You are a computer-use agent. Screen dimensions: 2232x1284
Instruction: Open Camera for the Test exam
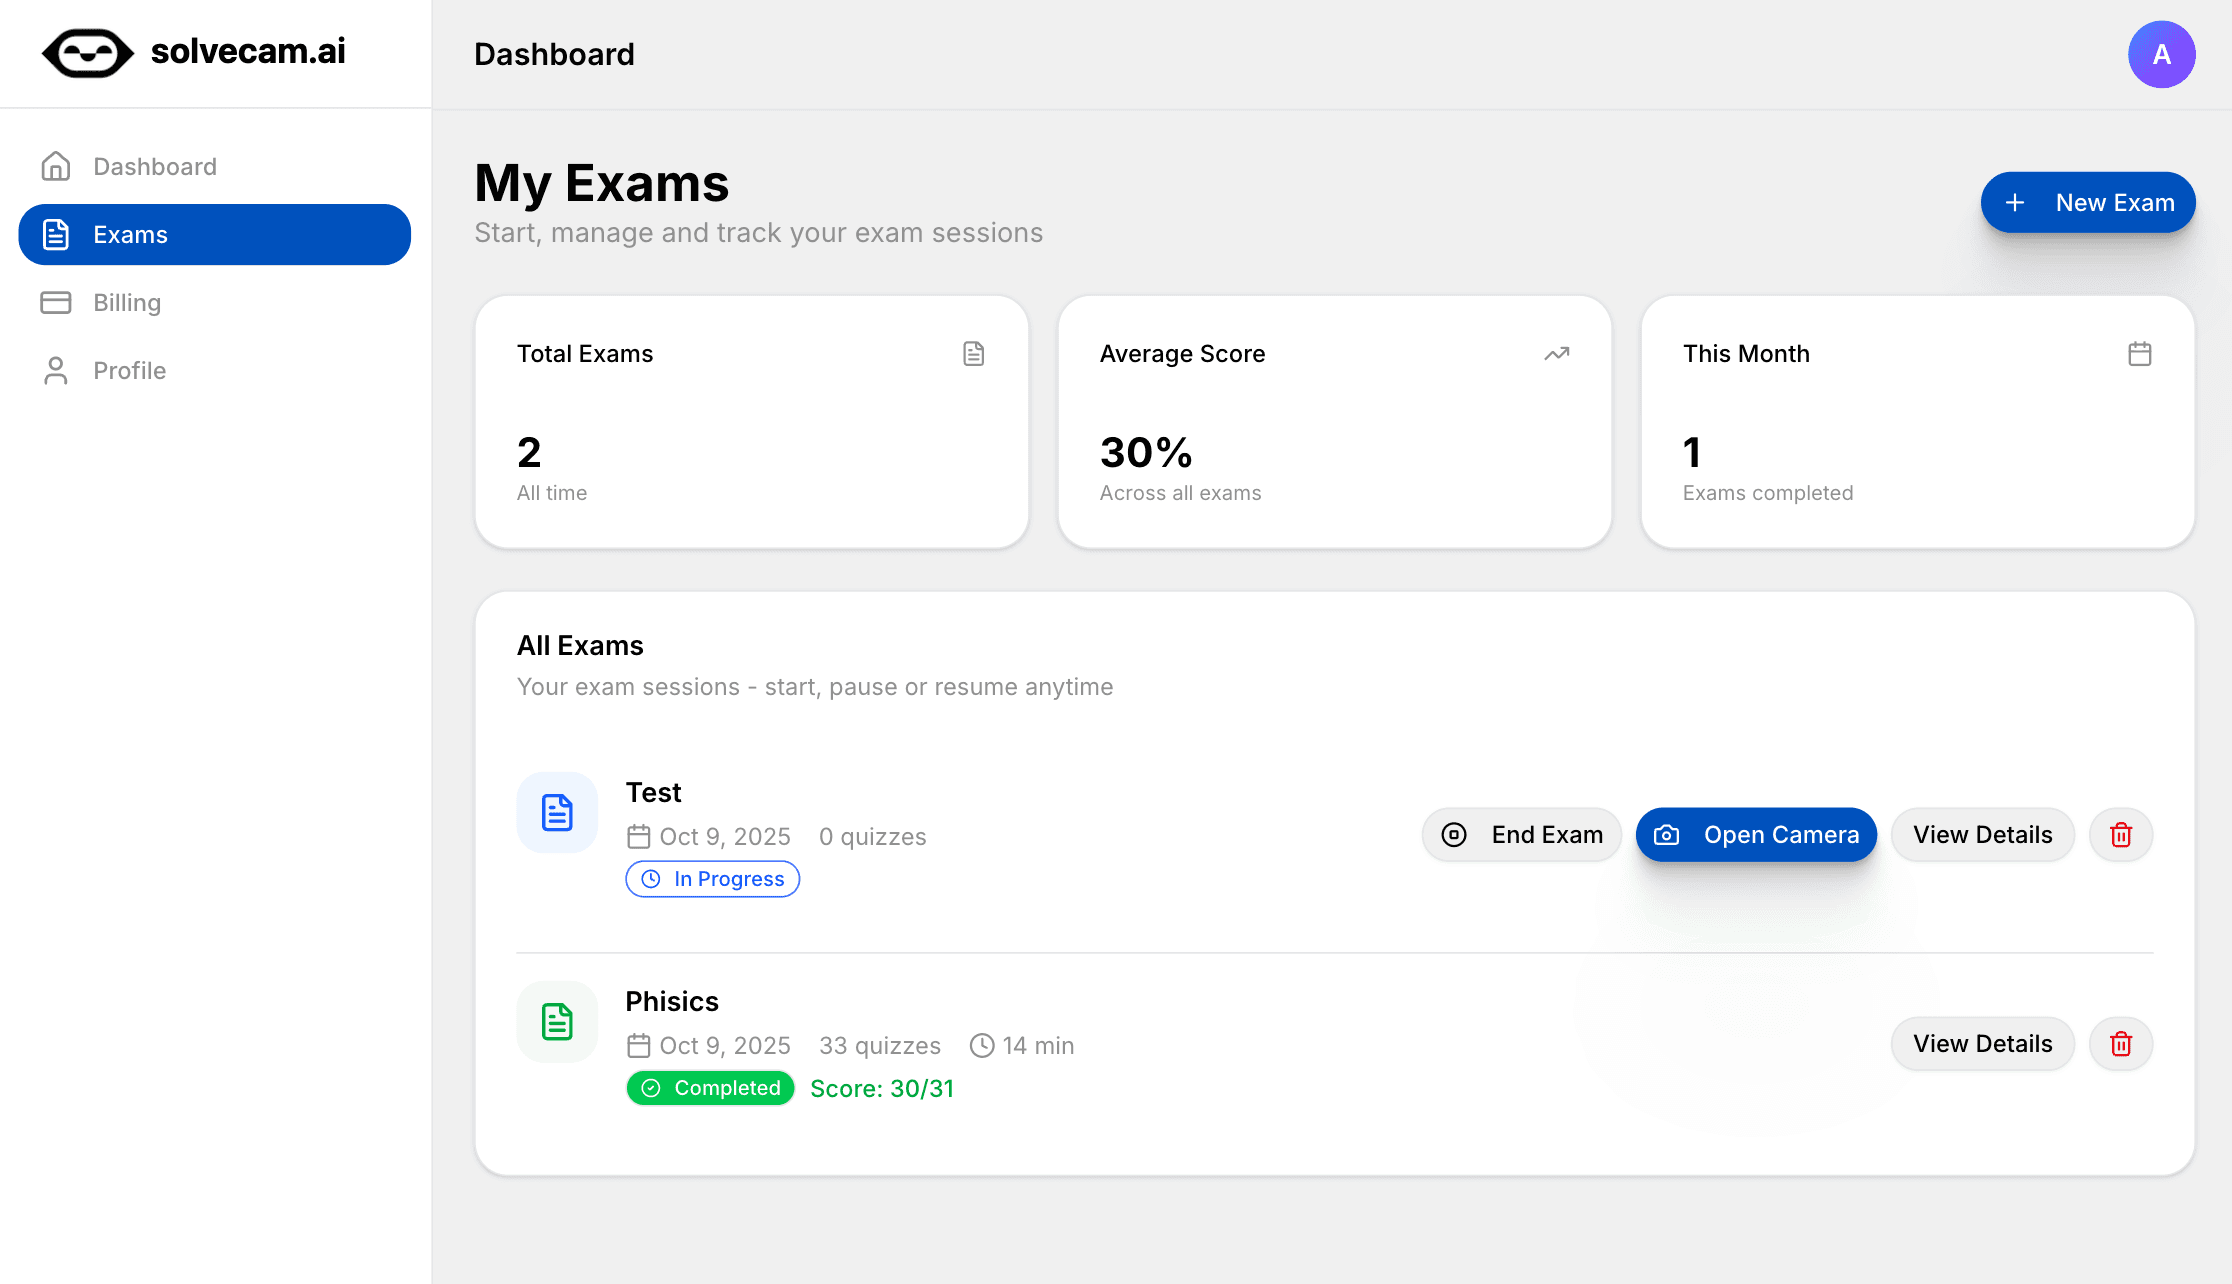click(1755, 835)
